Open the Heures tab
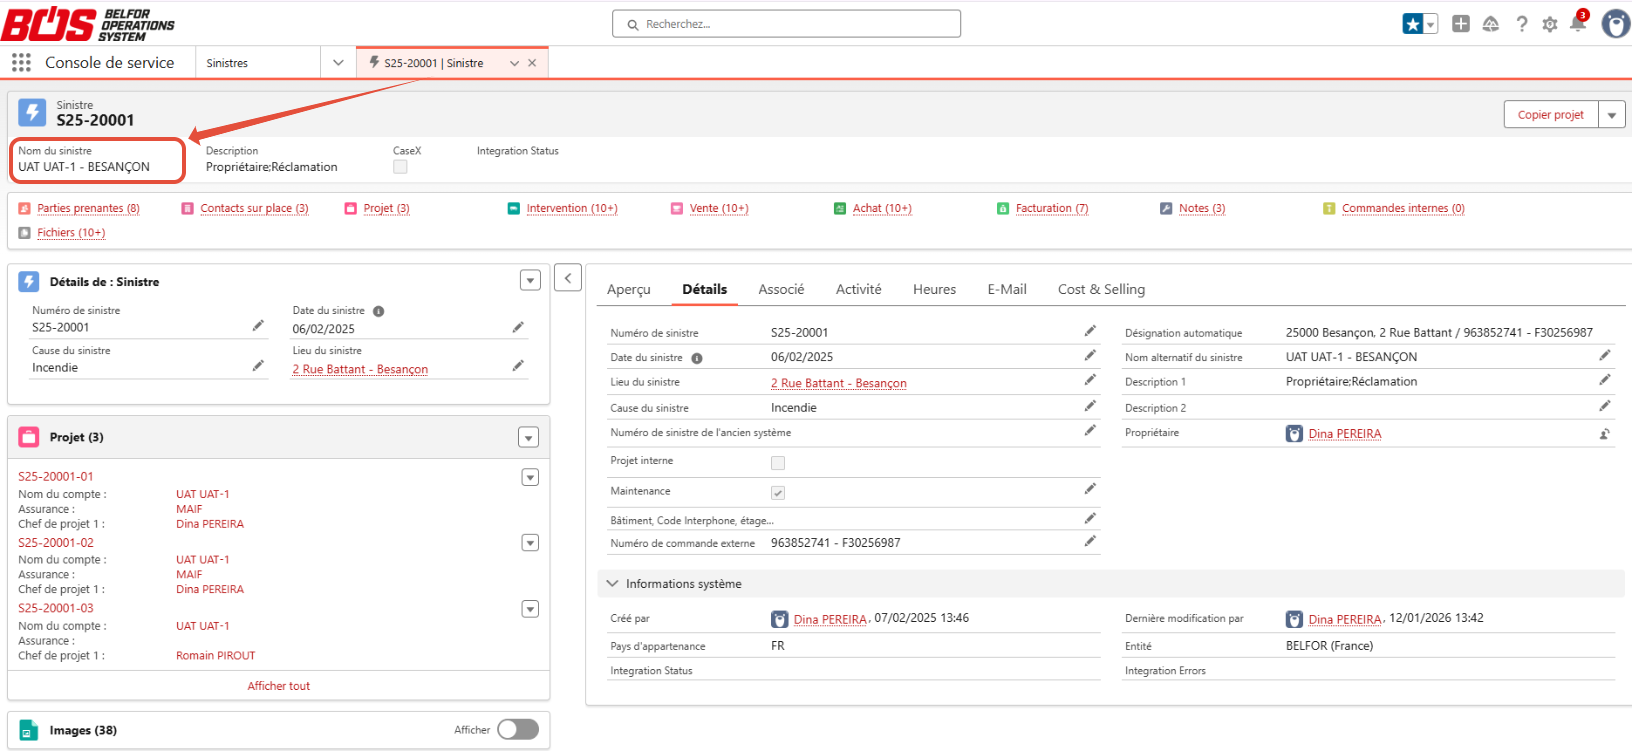Viewport: 1632px width, 751px height. pyautogui.click(x=934, y=289)
